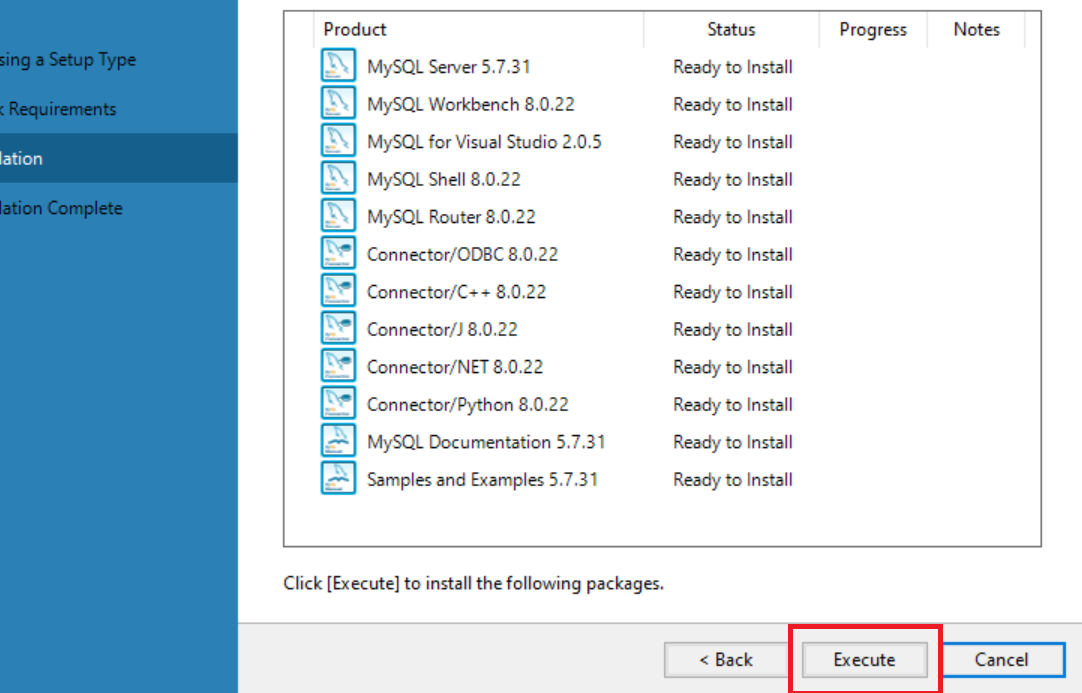Viewport: 1082px width, 693px height.
Task: Click Ready to Install status for Connector/ODBC
Action: [733, 254]
